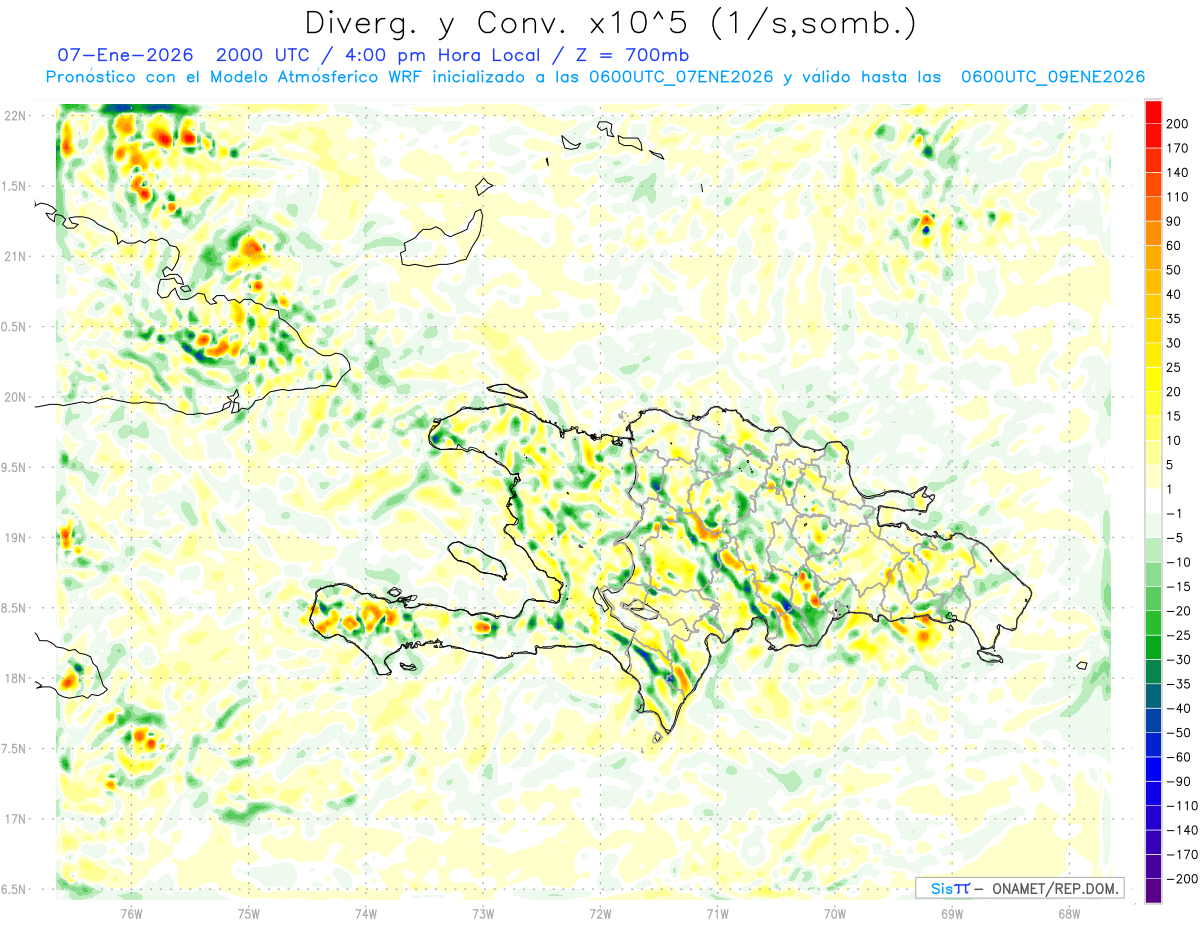Click the positive colorbar value '25'
1200x927 pixels.
[1175, 367]
